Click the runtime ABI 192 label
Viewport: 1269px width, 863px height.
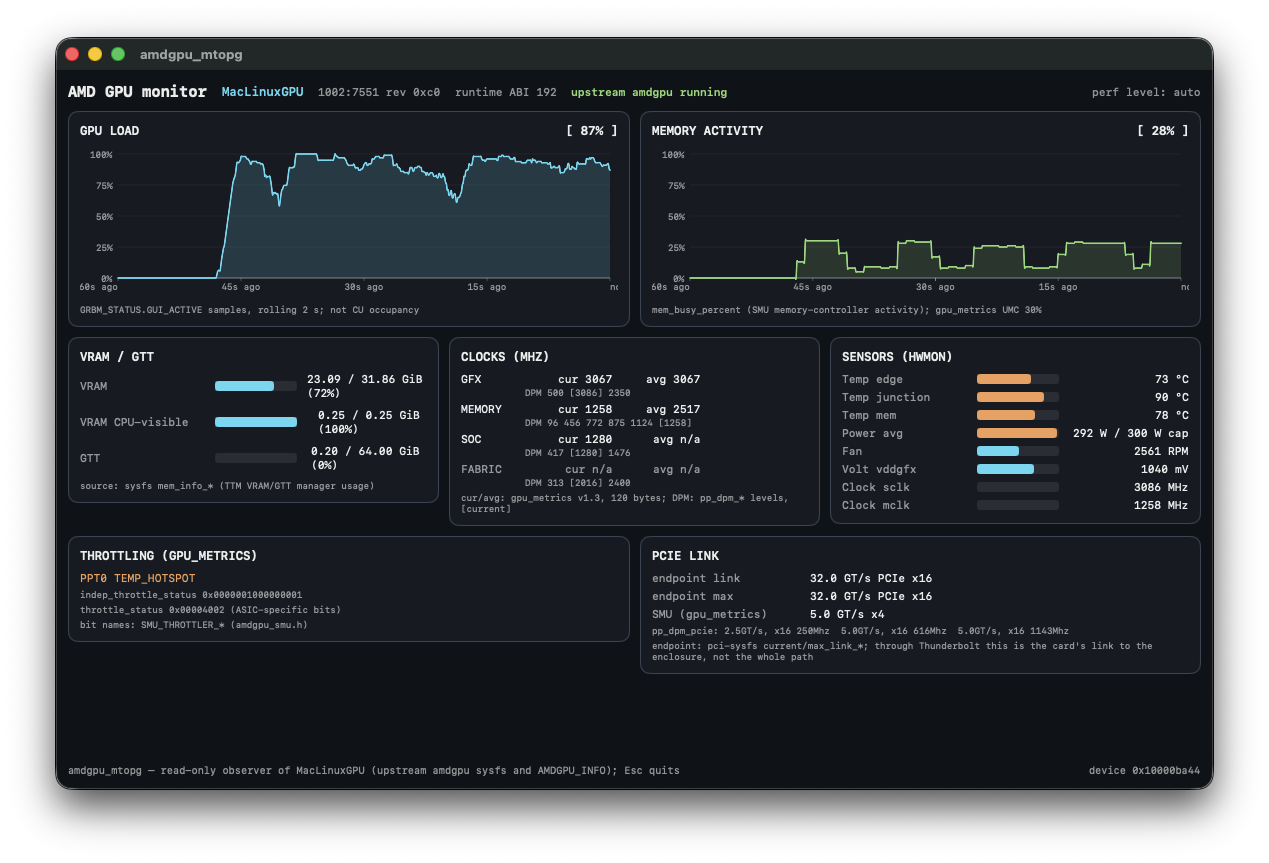(x=506, y=92)
